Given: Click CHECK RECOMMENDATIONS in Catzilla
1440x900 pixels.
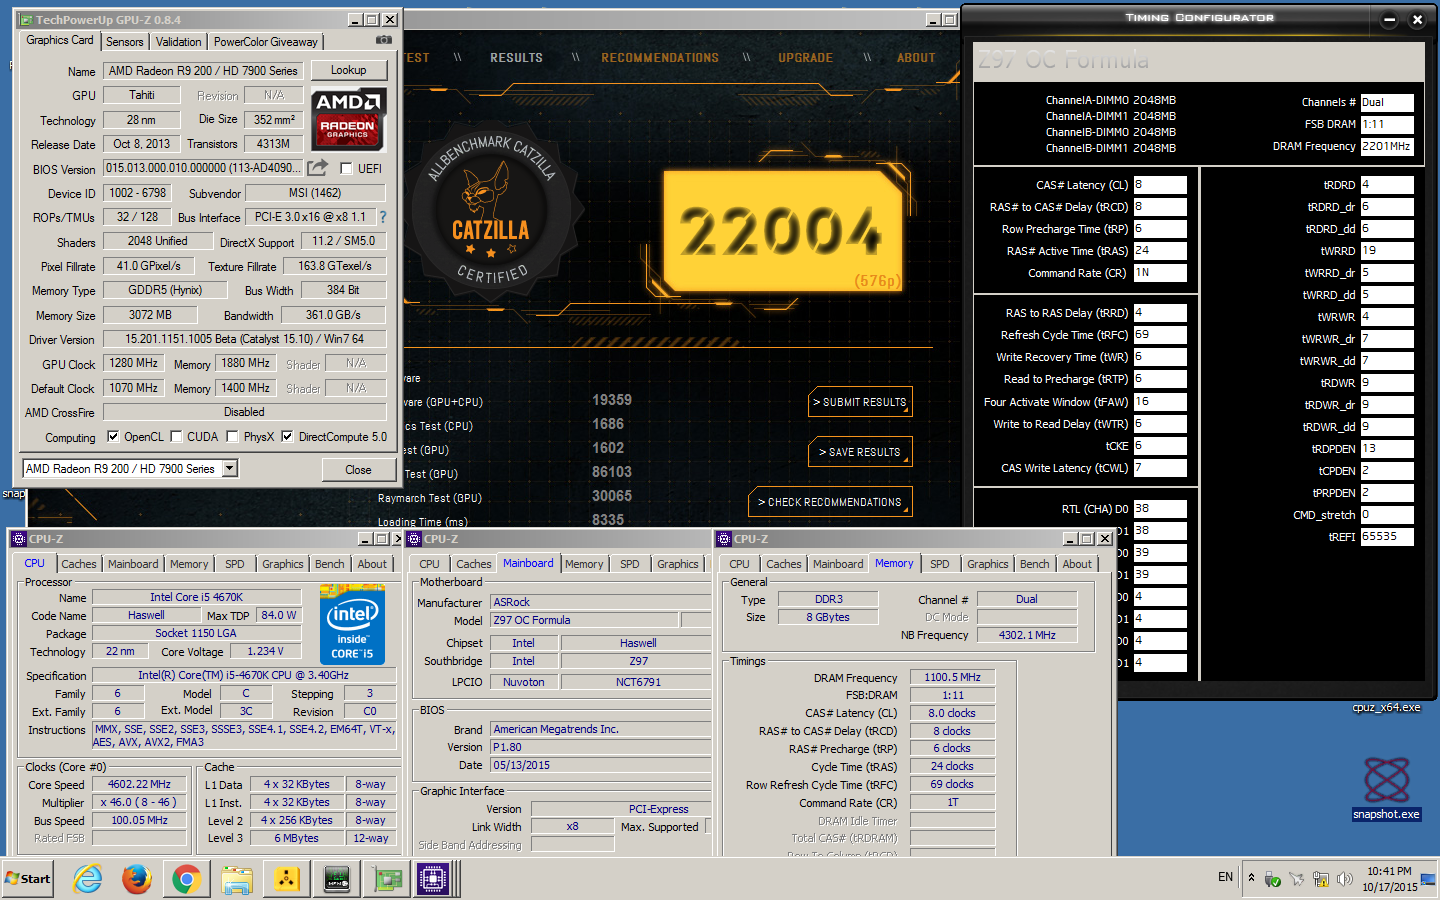Looking at the screenshot, I should click(830, 502).
